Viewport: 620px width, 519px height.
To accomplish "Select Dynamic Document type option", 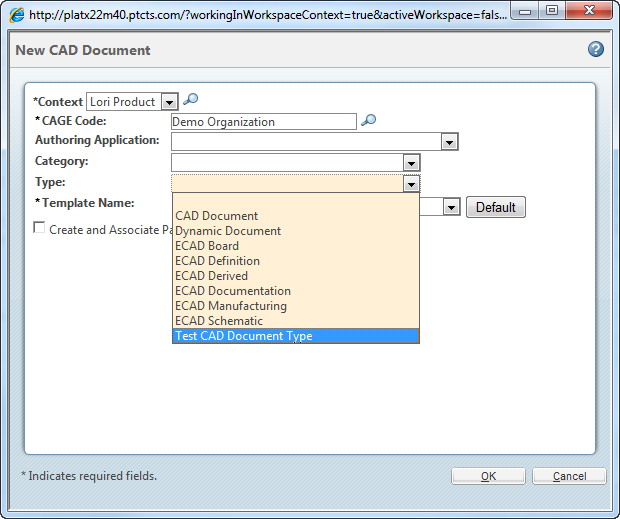I will (296, 231).
